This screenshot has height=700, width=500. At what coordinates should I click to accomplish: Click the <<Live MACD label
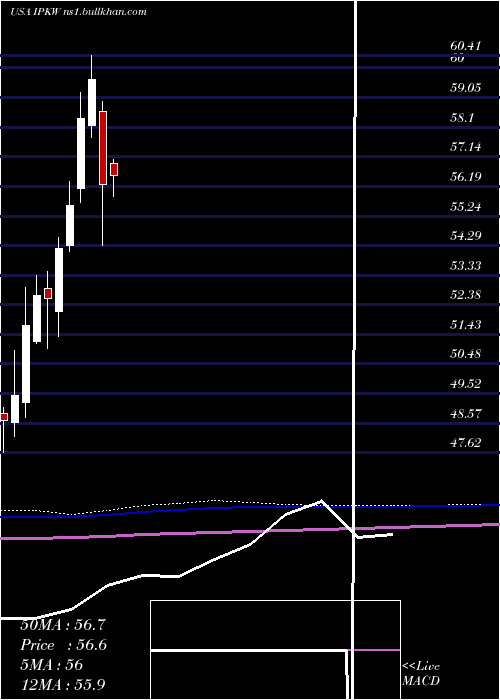click(x=421, y=674)
